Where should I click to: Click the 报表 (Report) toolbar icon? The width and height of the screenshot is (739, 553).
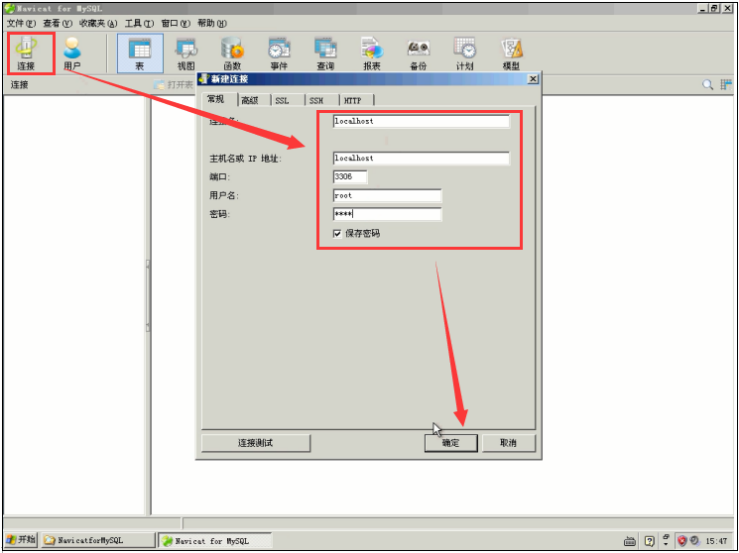pos(372,52)
